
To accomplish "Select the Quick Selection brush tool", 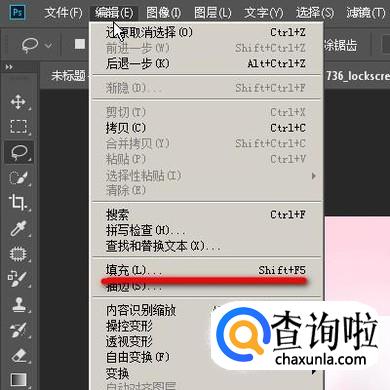I will [x=18, y=178].
